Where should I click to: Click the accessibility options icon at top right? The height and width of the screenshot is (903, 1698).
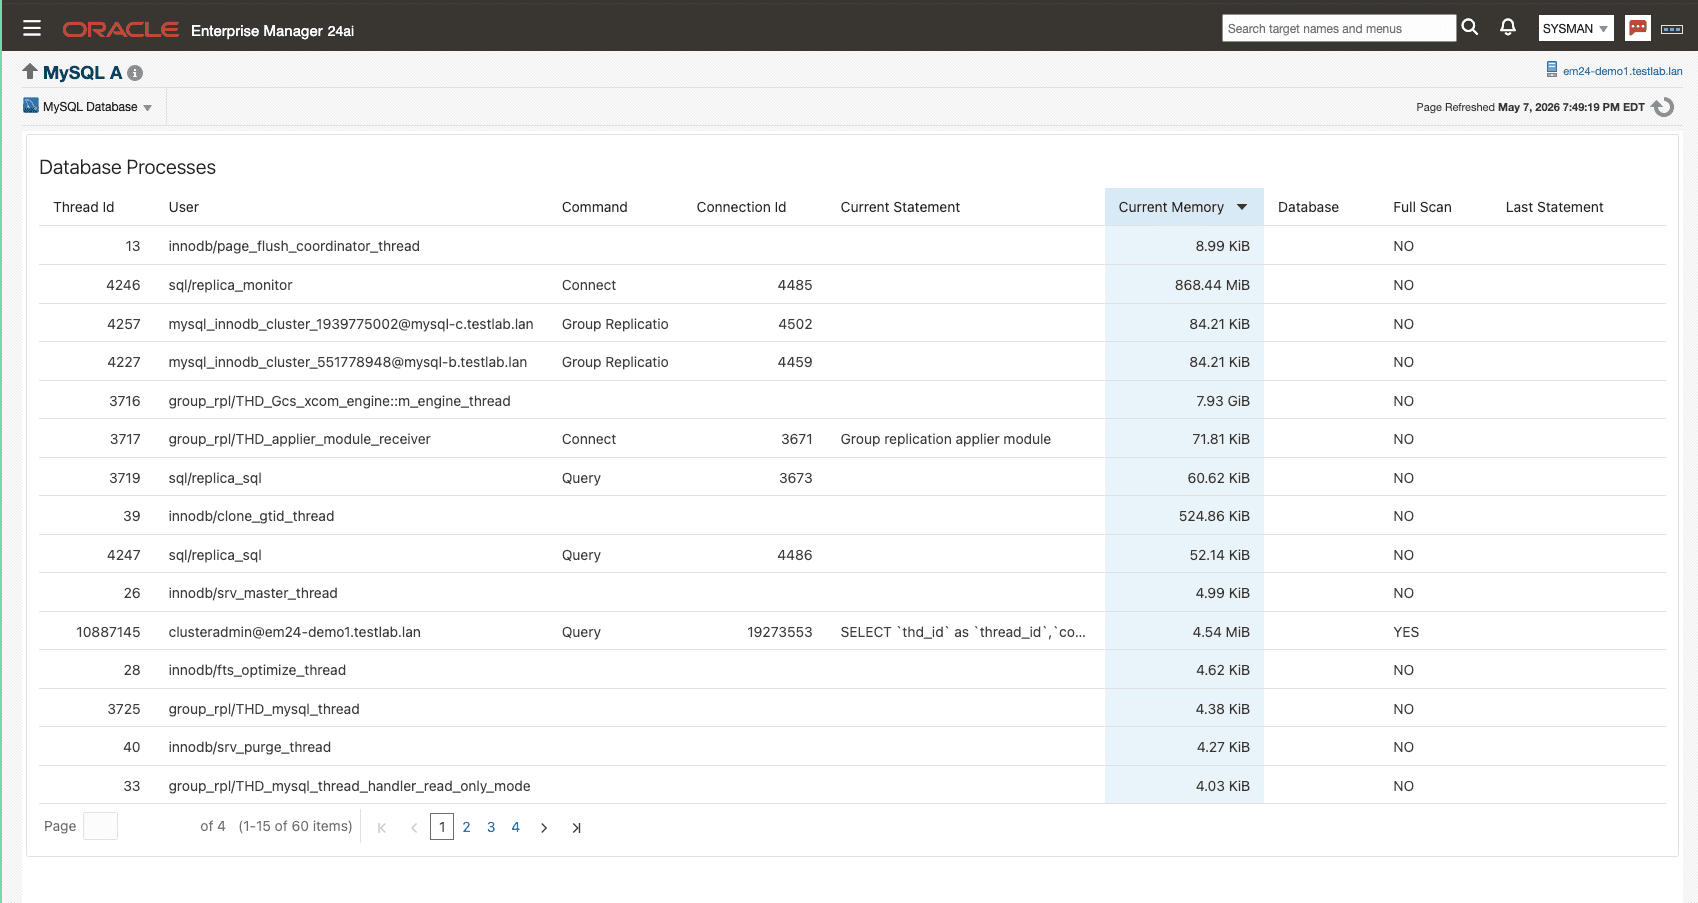pyautogui.click(x=1672, y=29)
